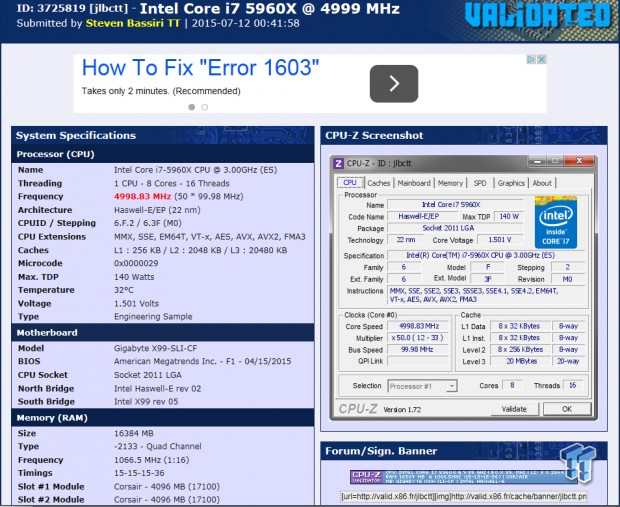Screen dimensions: 620x507
Task: Open the "How To Fix Error 1603" ad link
Action: pyautogui.click(x=200, y=68)
